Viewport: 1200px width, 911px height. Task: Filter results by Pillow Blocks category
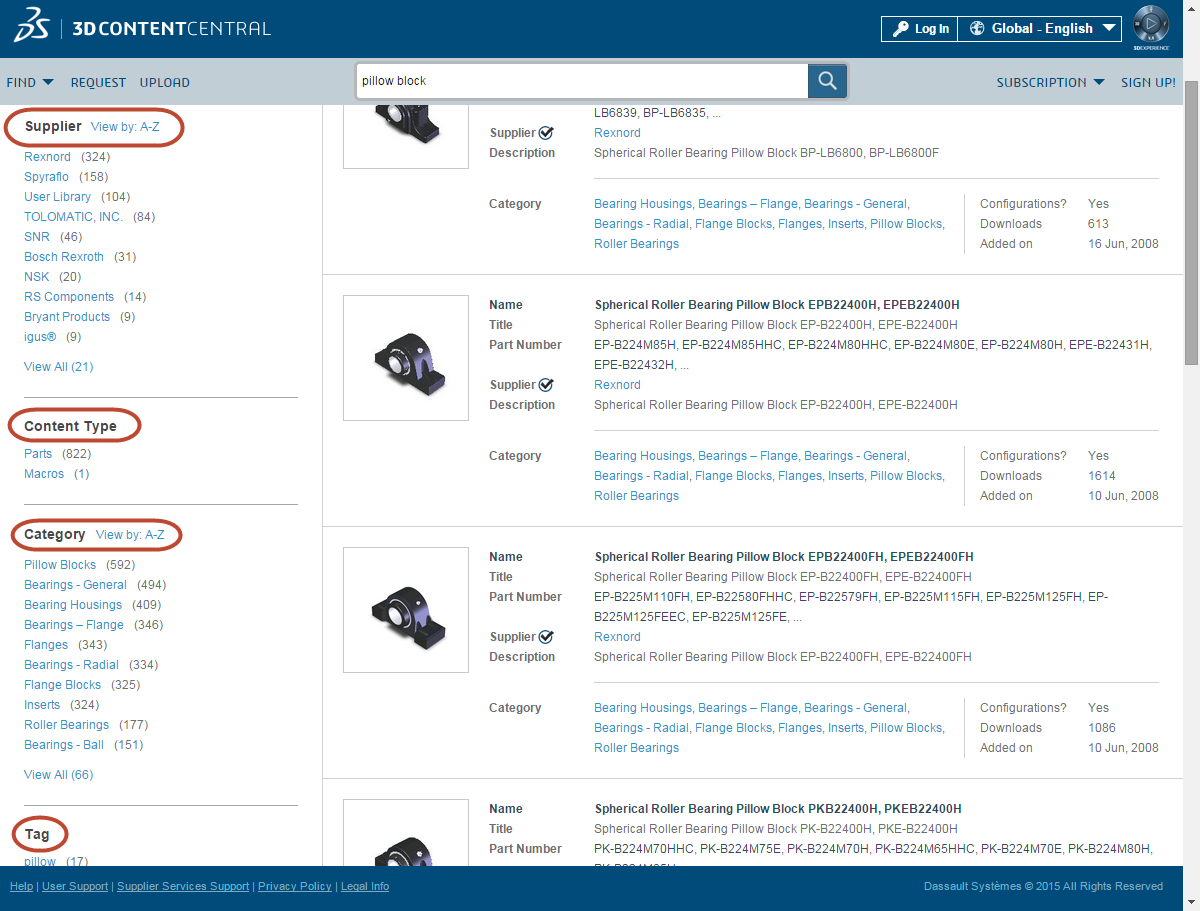tap(59, 564)
